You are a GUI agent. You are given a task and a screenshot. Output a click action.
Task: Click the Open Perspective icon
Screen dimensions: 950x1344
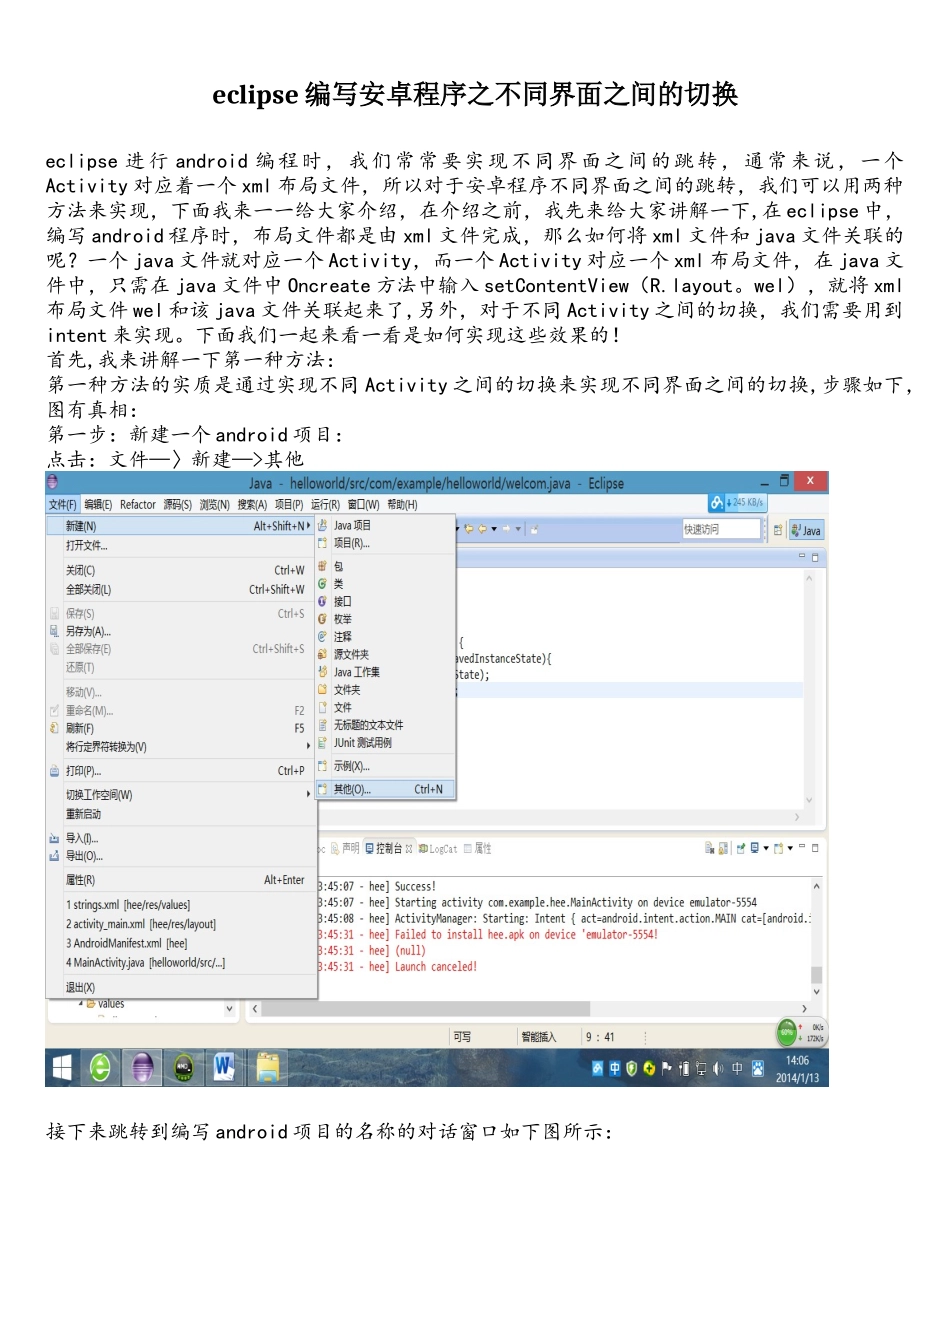tap(777, 530)
